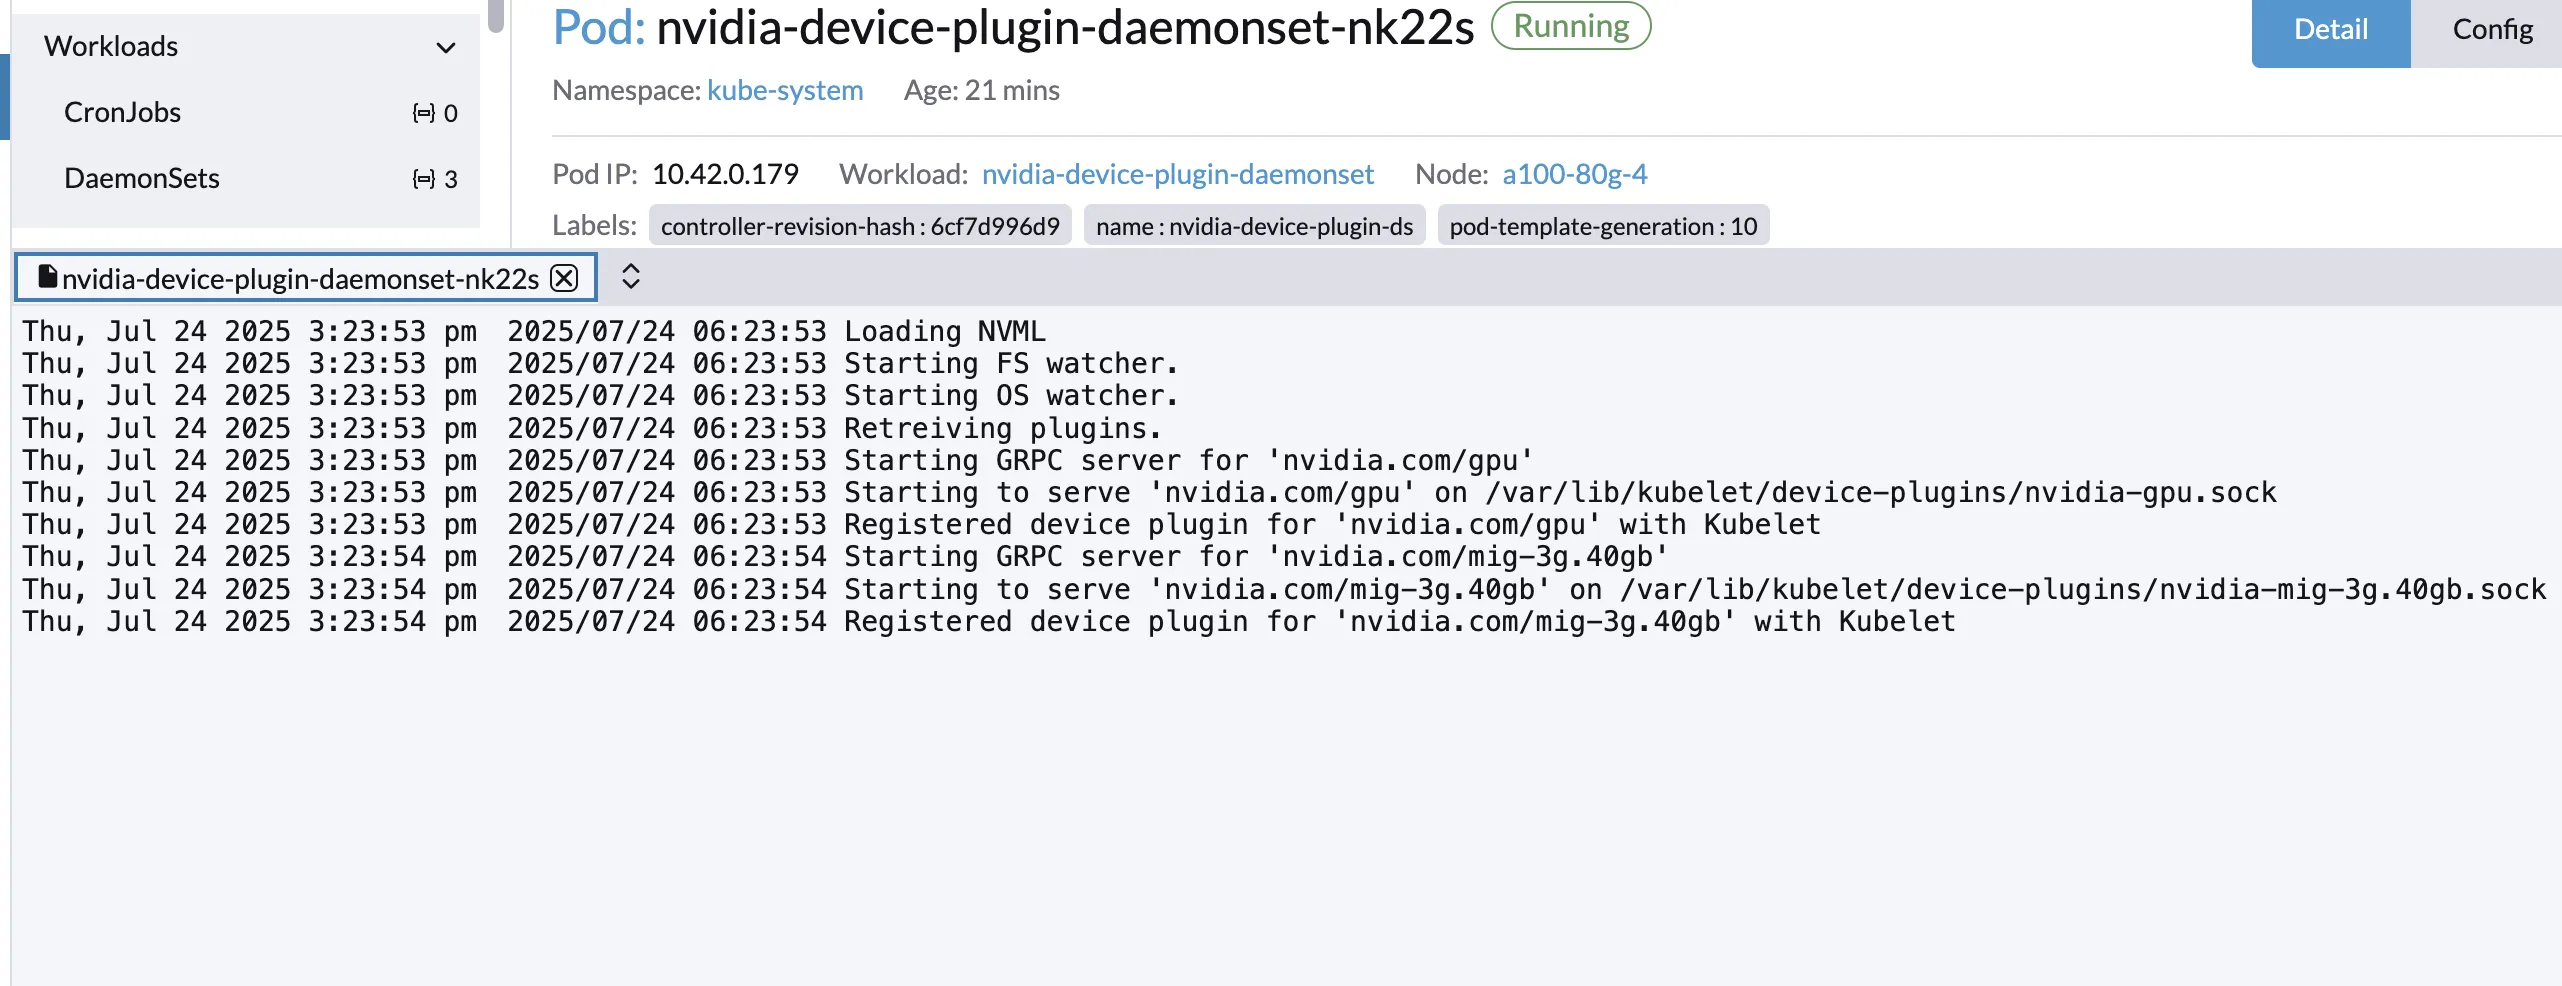Click the file icon in the log tab
Viewport: 2562px width, 986px height.
[46, 276]
